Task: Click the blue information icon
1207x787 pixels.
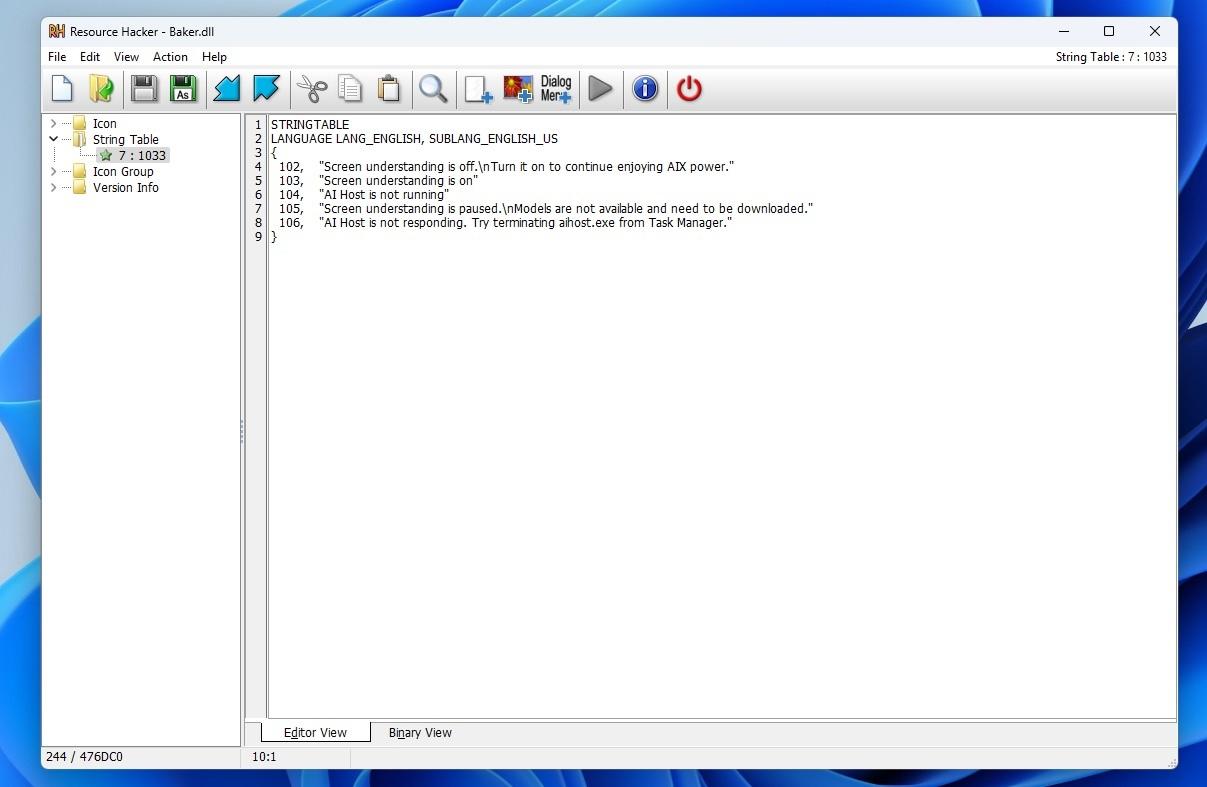Action: (x=645, y=89)
